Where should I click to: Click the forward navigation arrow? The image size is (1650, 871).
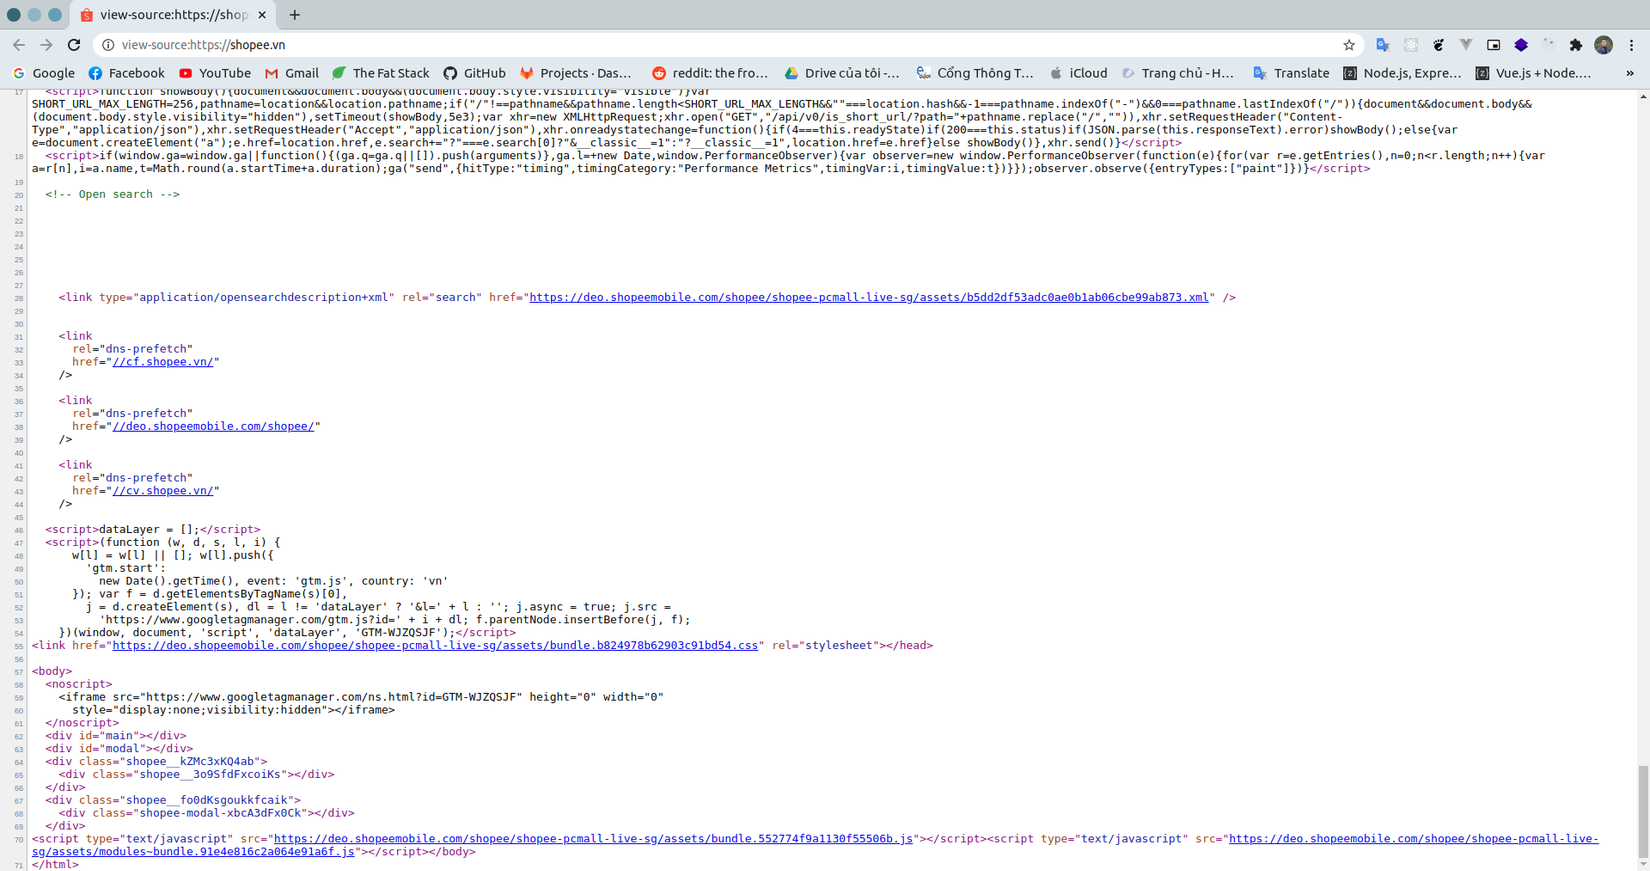(x=46, y=45)
